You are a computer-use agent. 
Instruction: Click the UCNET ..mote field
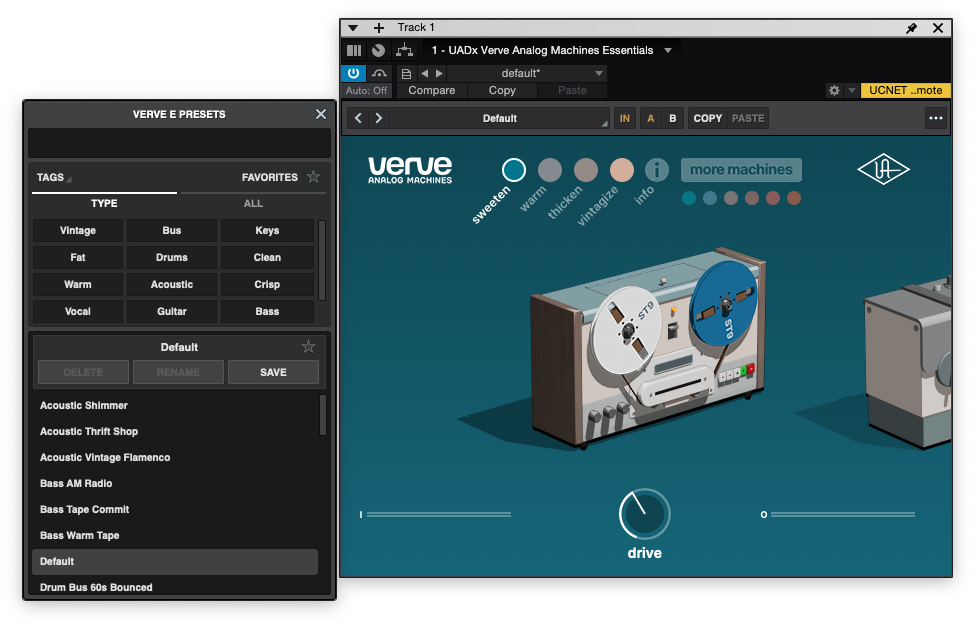click(905, 91)
